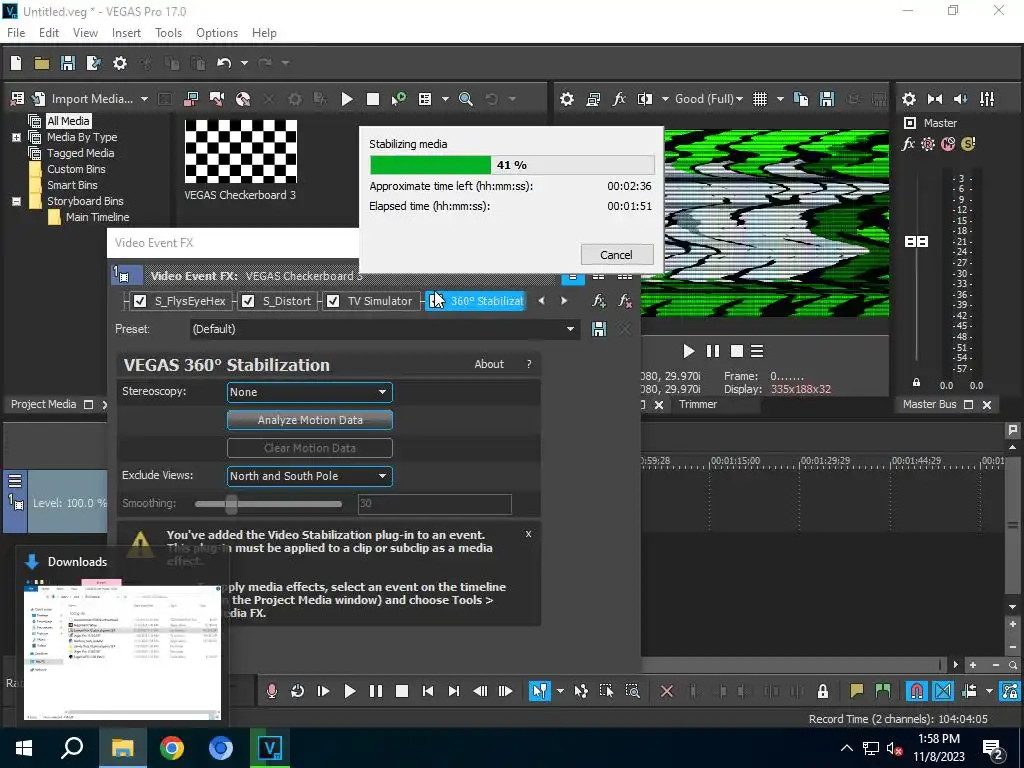Click Video Output FX icon in preview toolbar

[x=618, y=99]
